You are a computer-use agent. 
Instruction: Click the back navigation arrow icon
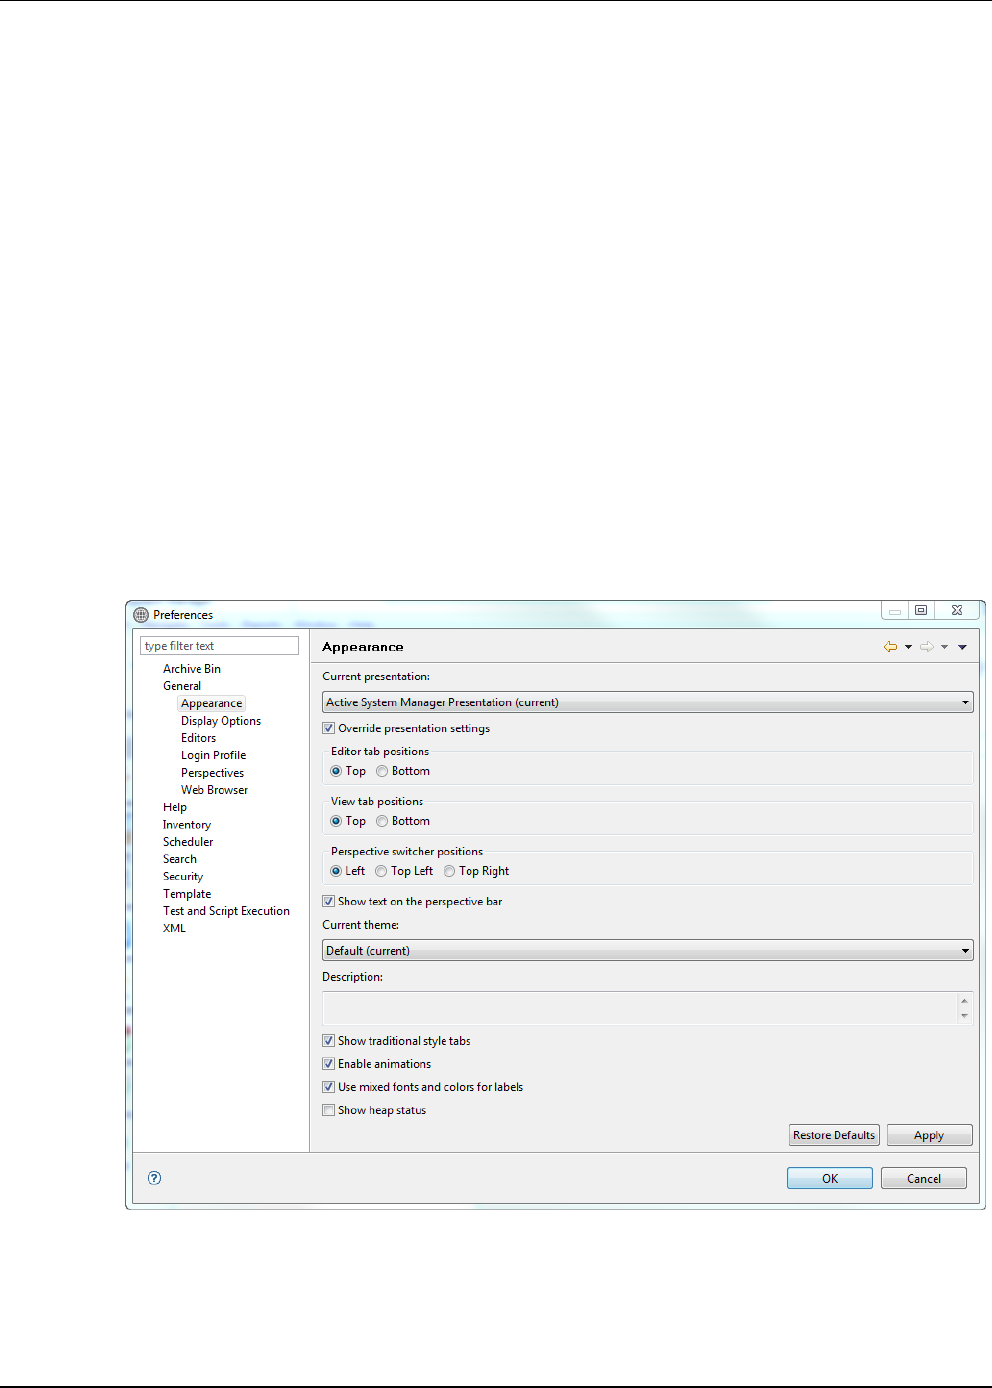coord(890,647)
